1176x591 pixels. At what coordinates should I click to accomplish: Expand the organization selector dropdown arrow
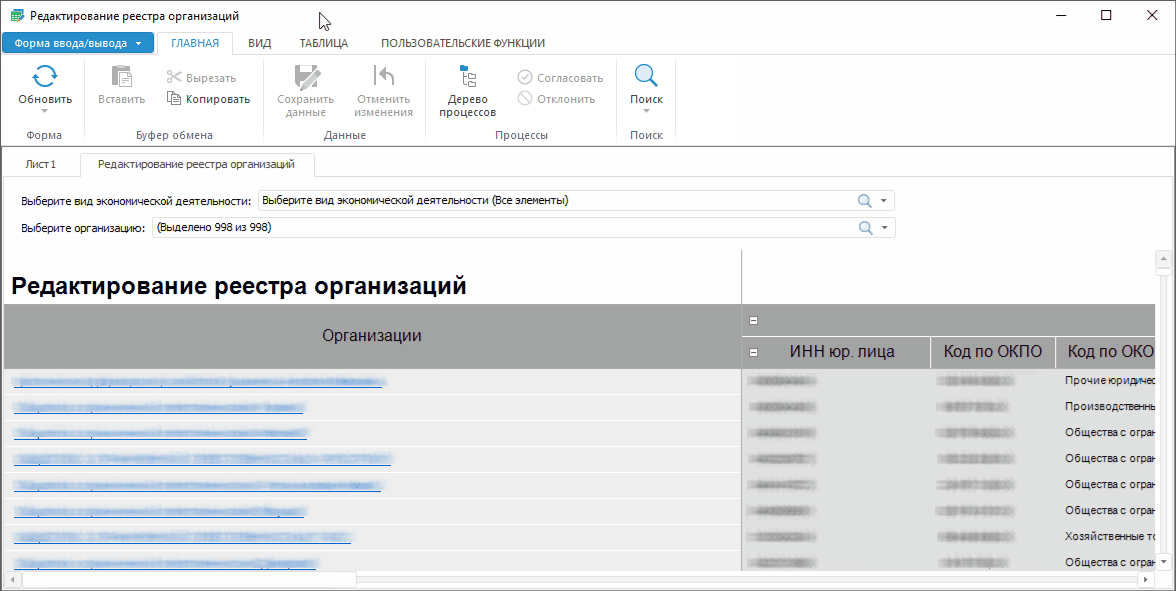click(x=885, y=228)
